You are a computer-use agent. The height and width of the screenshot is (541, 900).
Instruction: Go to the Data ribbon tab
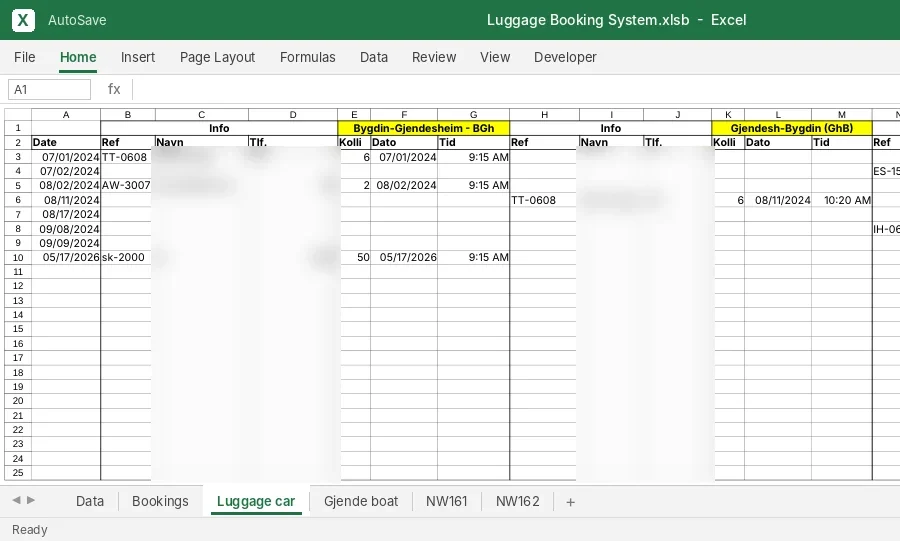tap(374, 57)
